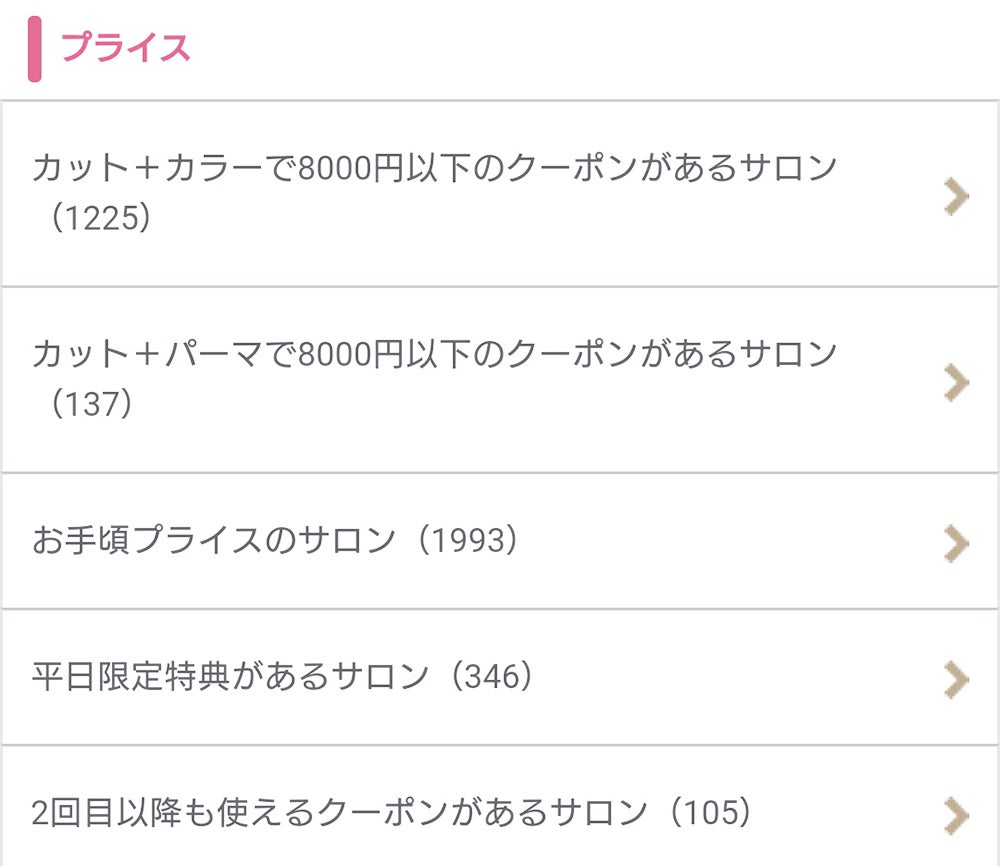Click the (346) salon count
The width and height of the screenshot is (1000, 866).
click(x=492, y=677)
